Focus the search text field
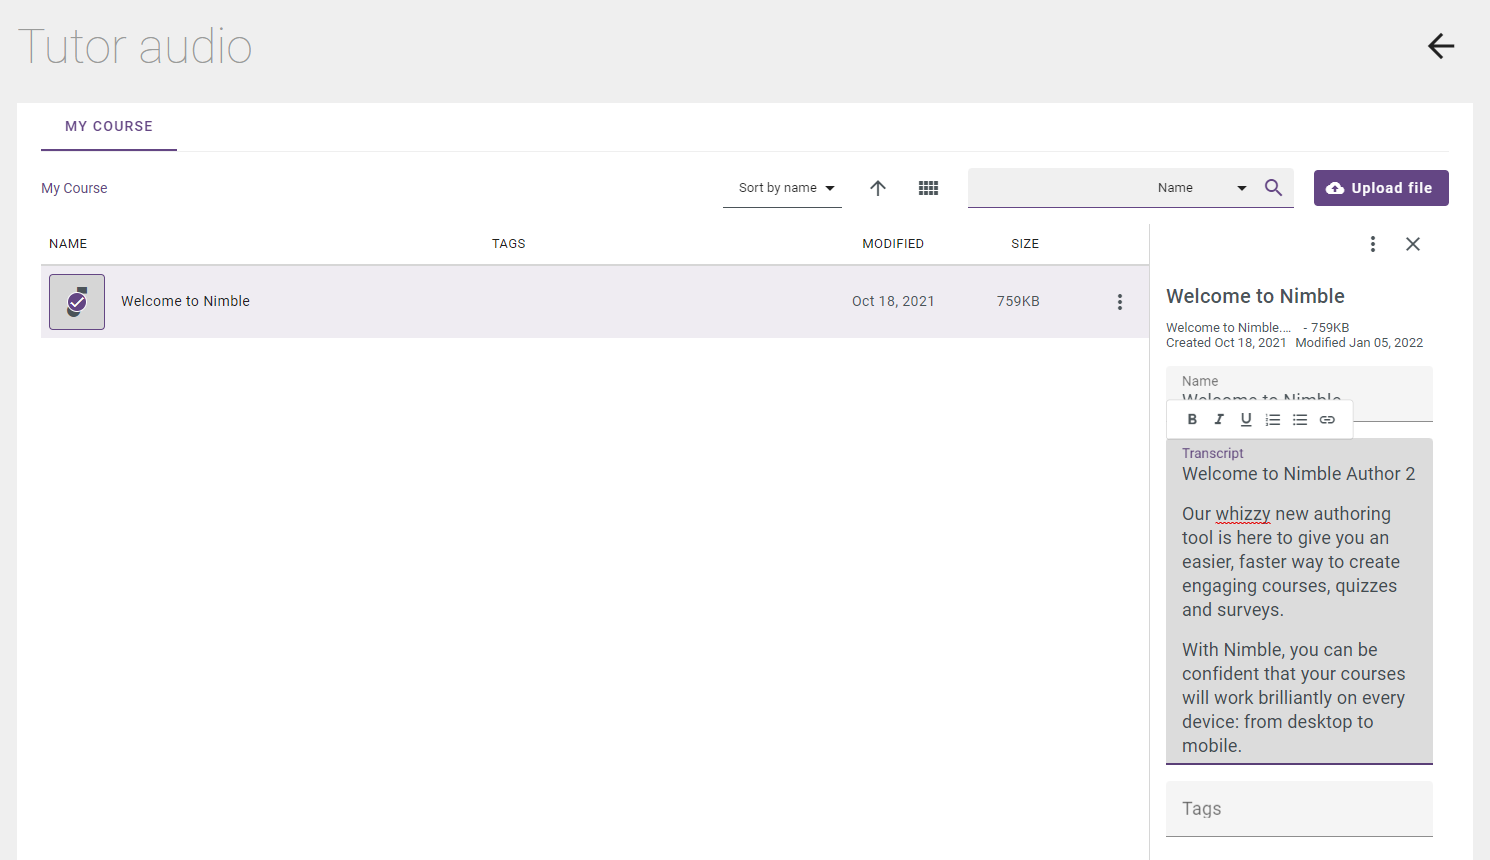Screen dimensions: 1490x860 tap(1055, 188)
